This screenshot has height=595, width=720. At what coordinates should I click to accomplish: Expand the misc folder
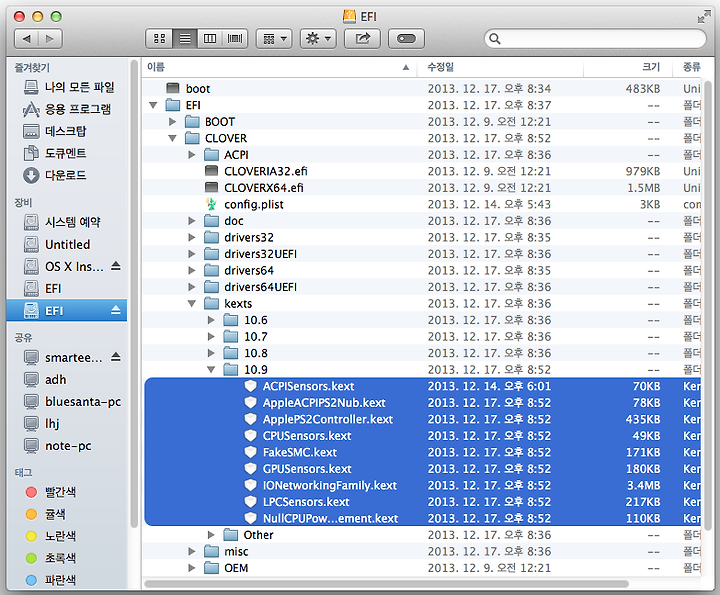(x=192, y=551)
